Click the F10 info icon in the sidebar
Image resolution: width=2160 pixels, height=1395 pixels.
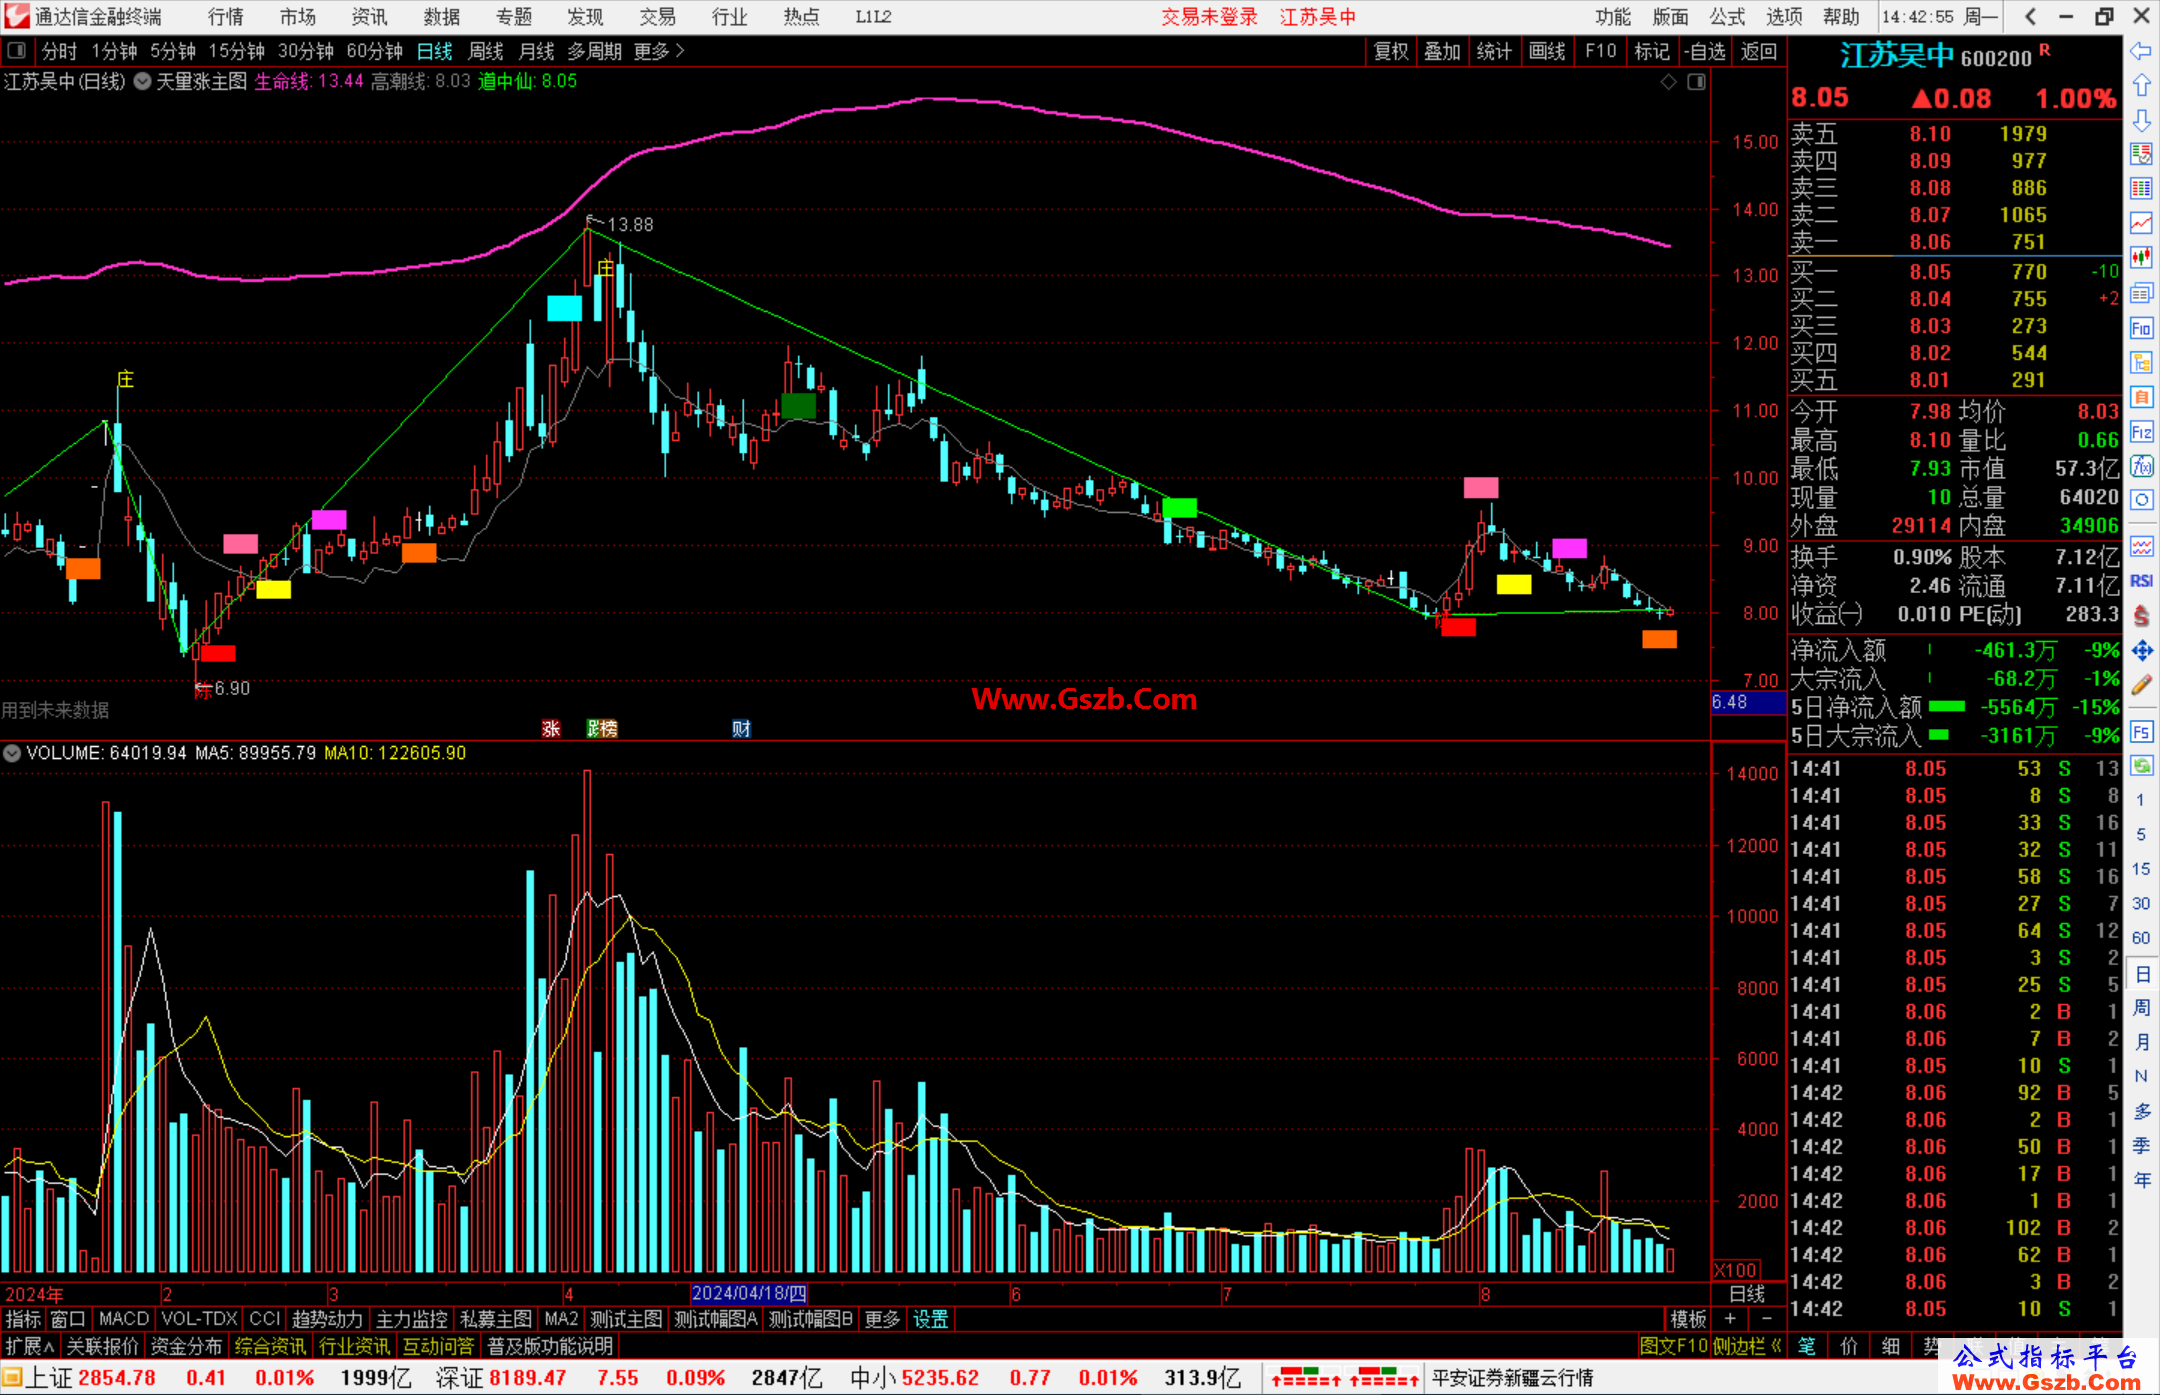[x=2141, y=328]
